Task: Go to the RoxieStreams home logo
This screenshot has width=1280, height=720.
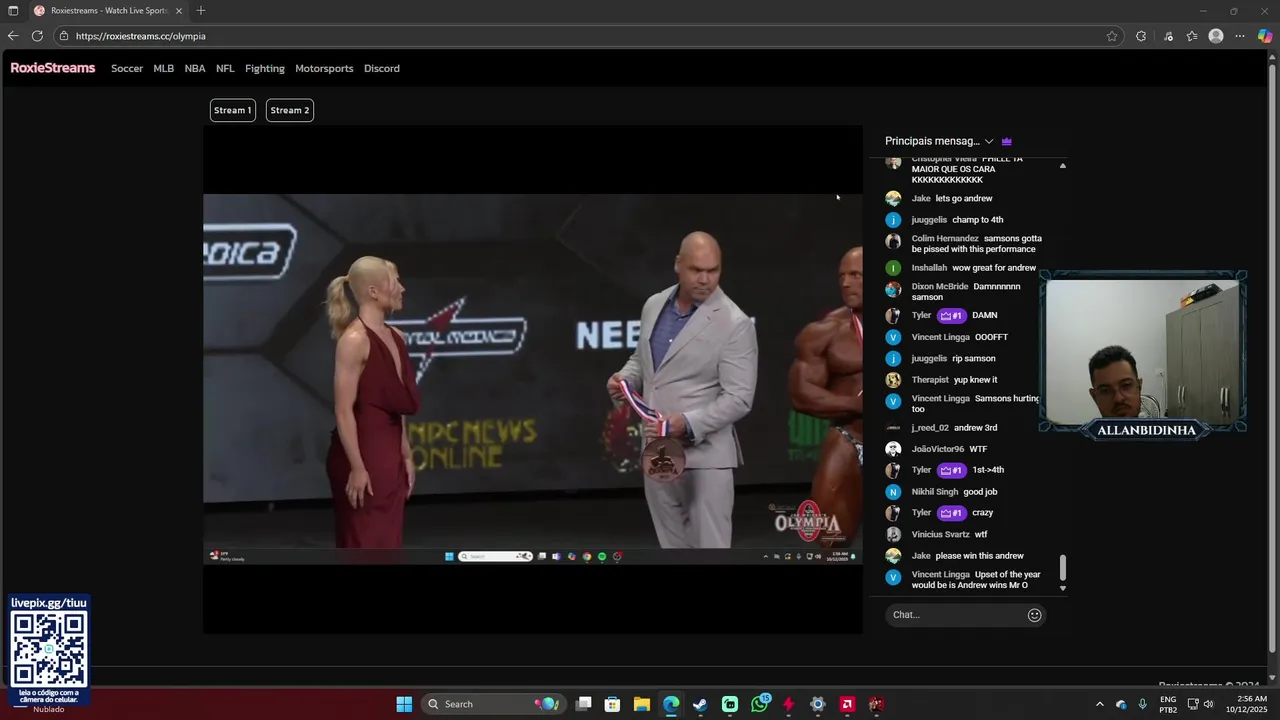Action: (53, 68)
